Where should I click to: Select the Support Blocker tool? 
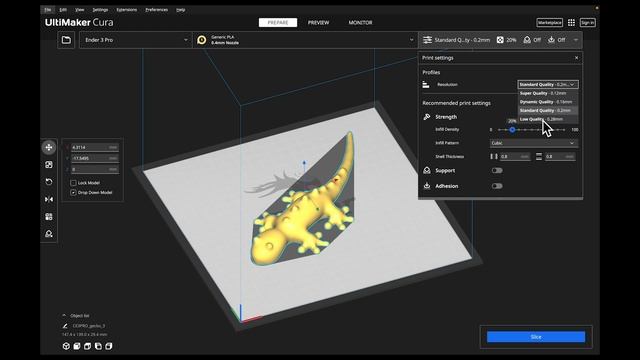pyautogui.click(x=49, y=234)
